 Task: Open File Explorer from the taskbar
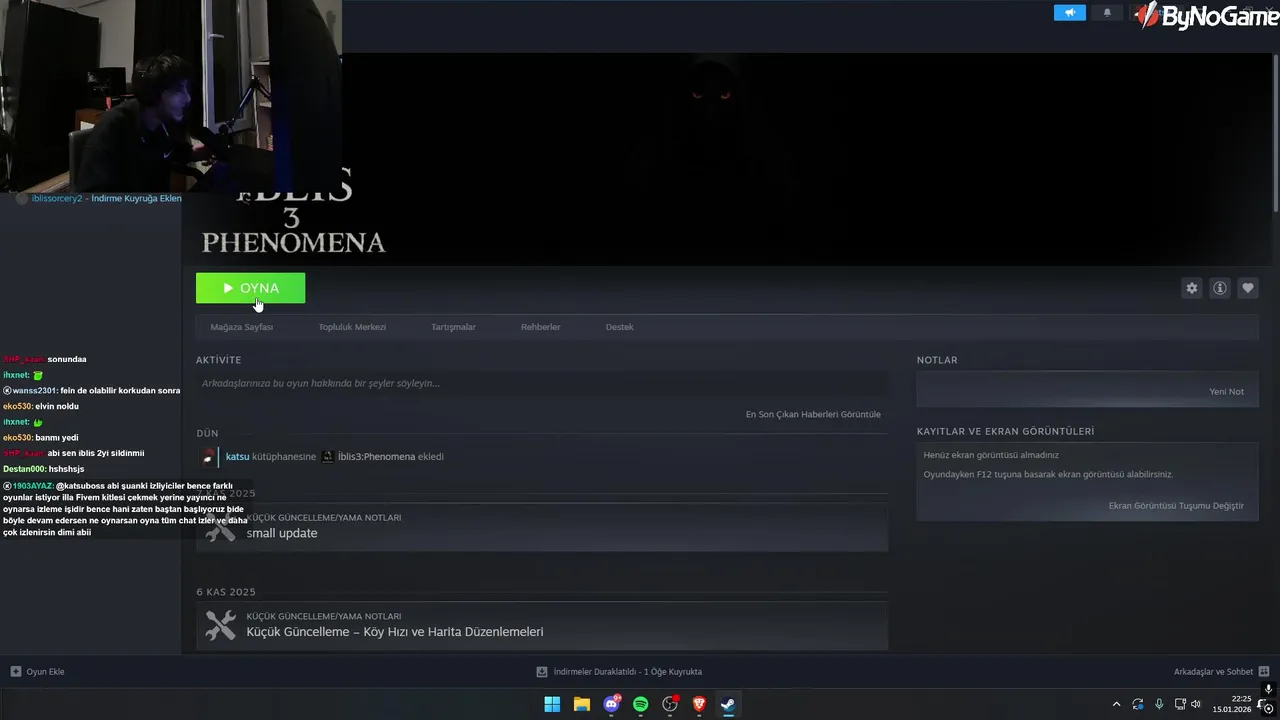point(581,704)
